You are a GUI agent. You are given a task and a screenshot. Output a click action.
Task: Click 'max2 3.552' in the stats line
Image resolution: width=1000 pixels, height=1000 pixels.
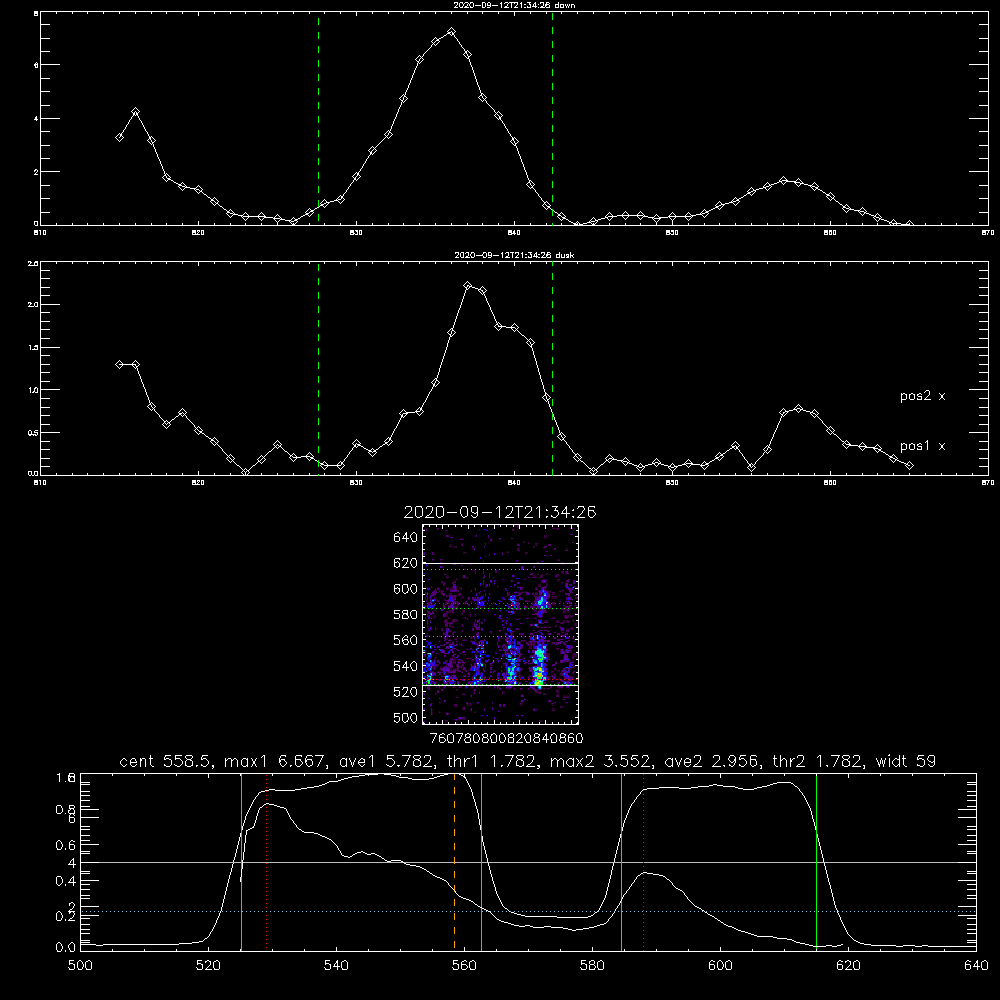point(600,761)
